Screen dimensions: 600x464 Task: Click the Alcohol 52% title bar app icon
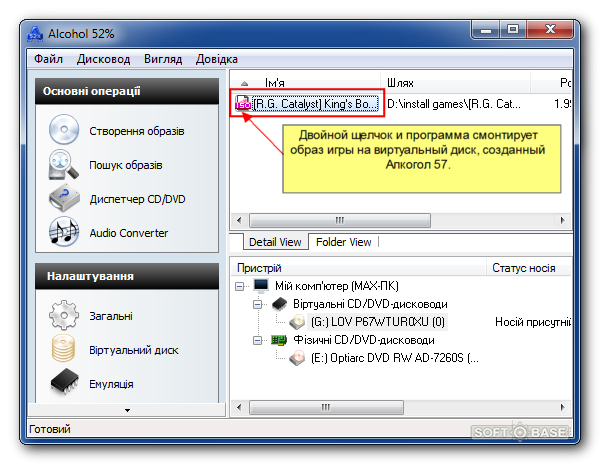35,34
